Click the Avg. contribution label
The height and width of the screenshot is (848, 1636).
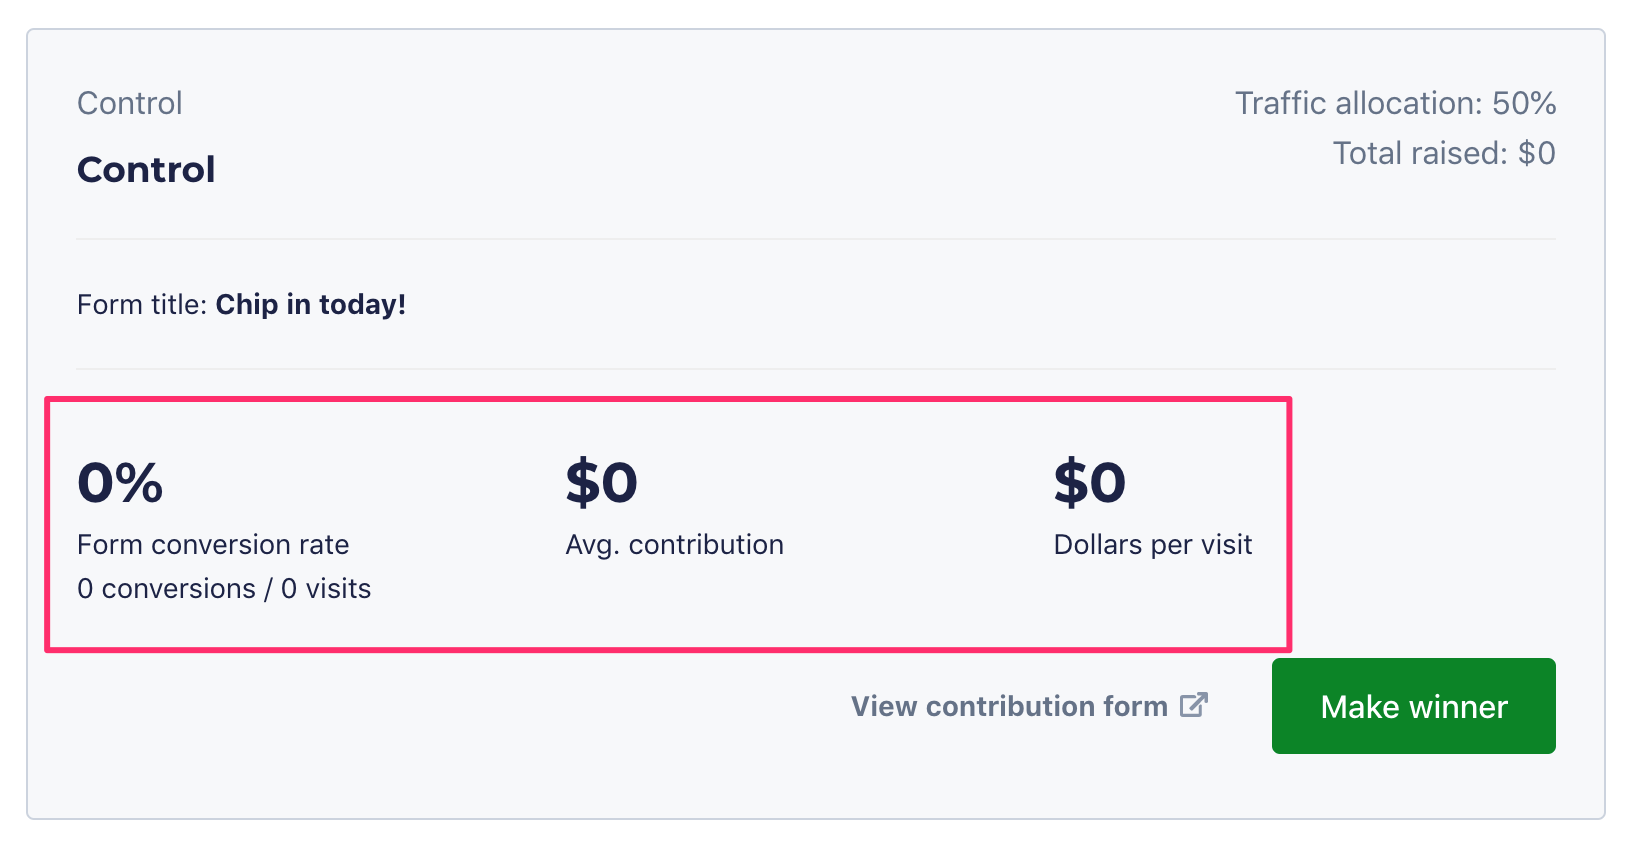[x=674, y=545]
